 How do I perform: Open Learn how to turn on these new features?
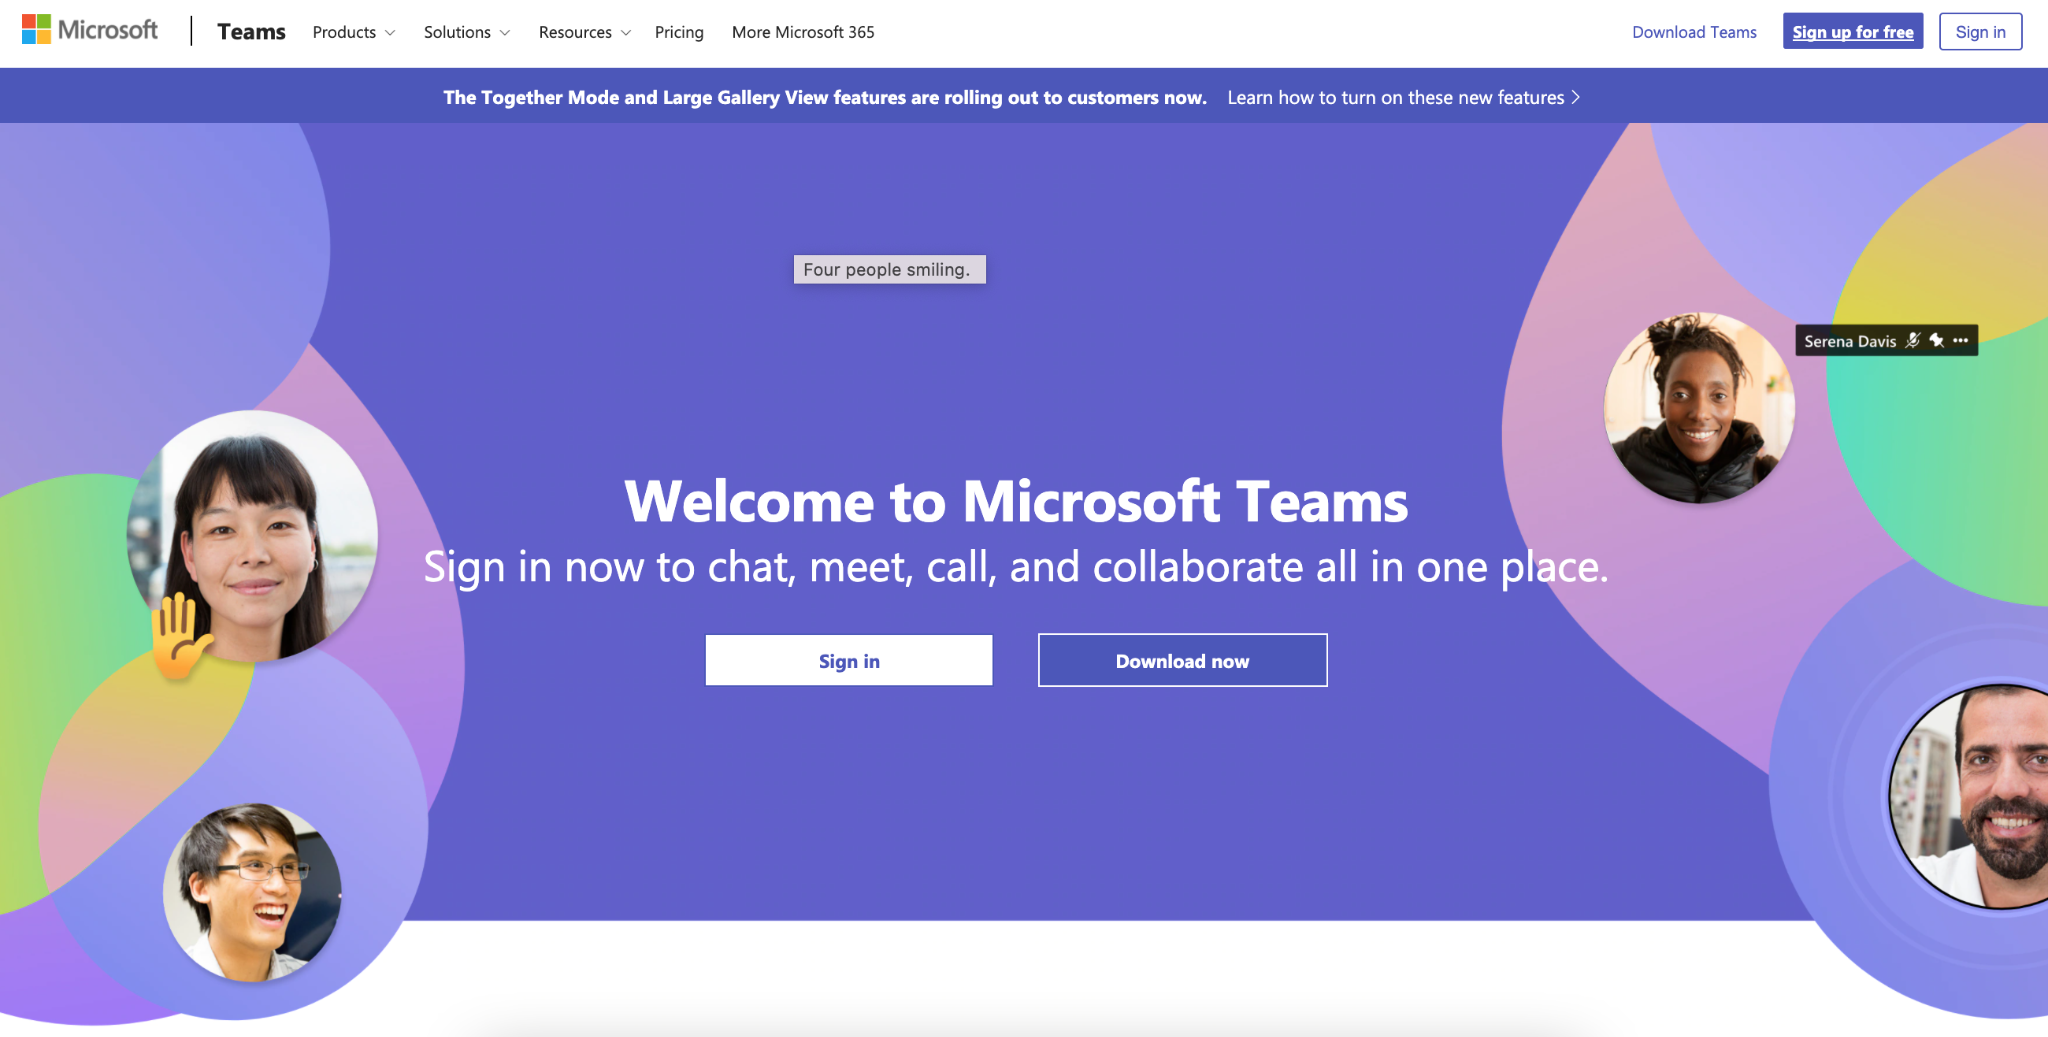[1403, 97]
